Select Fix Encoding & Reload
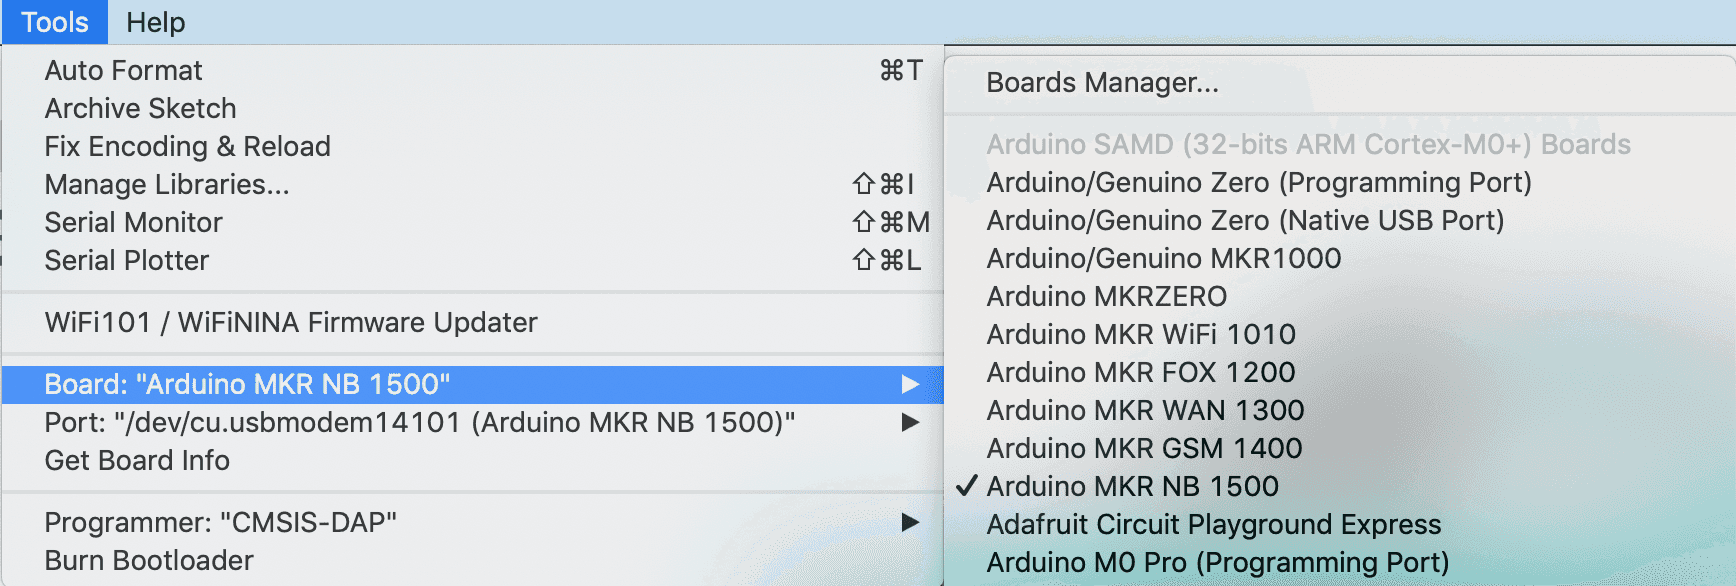Viewport: 1736px width, 586px height. point(187,147)
